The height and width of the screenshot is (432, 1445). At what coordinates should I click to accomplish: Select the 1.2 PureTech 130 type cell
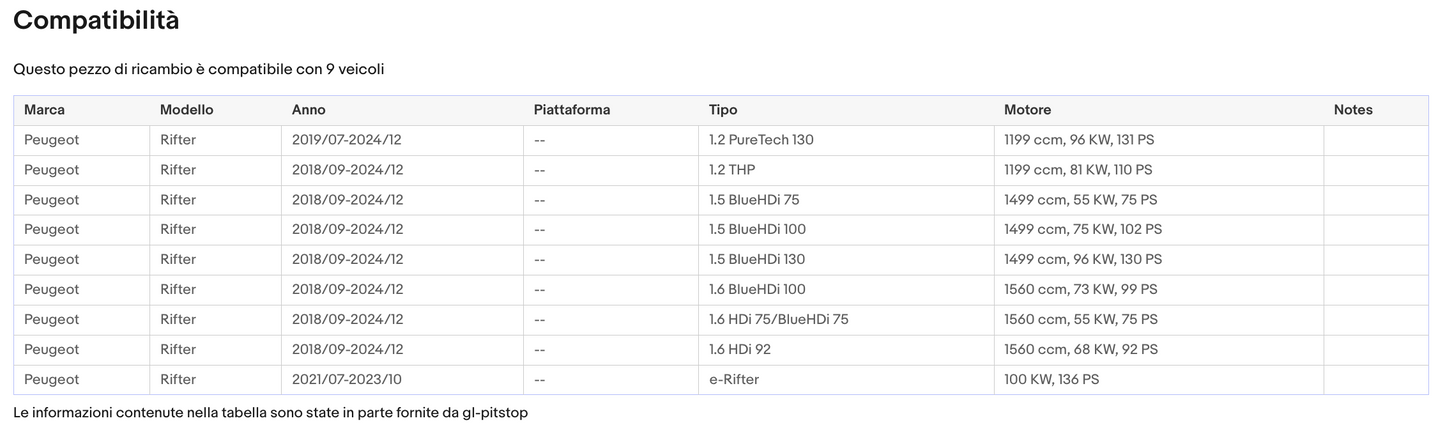(x=761, y=140)
